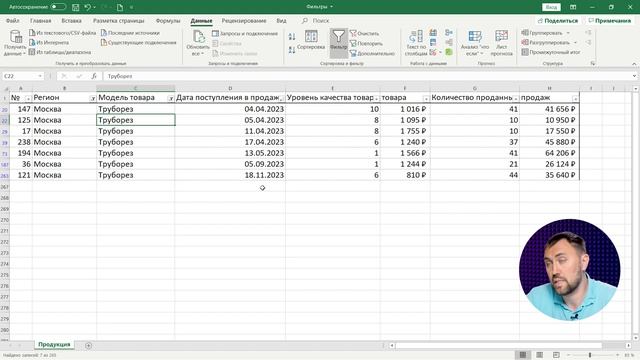This screenshot has height=360, width=640.
Task: Switch to Page Break Preview
Action: coord(556,355)
